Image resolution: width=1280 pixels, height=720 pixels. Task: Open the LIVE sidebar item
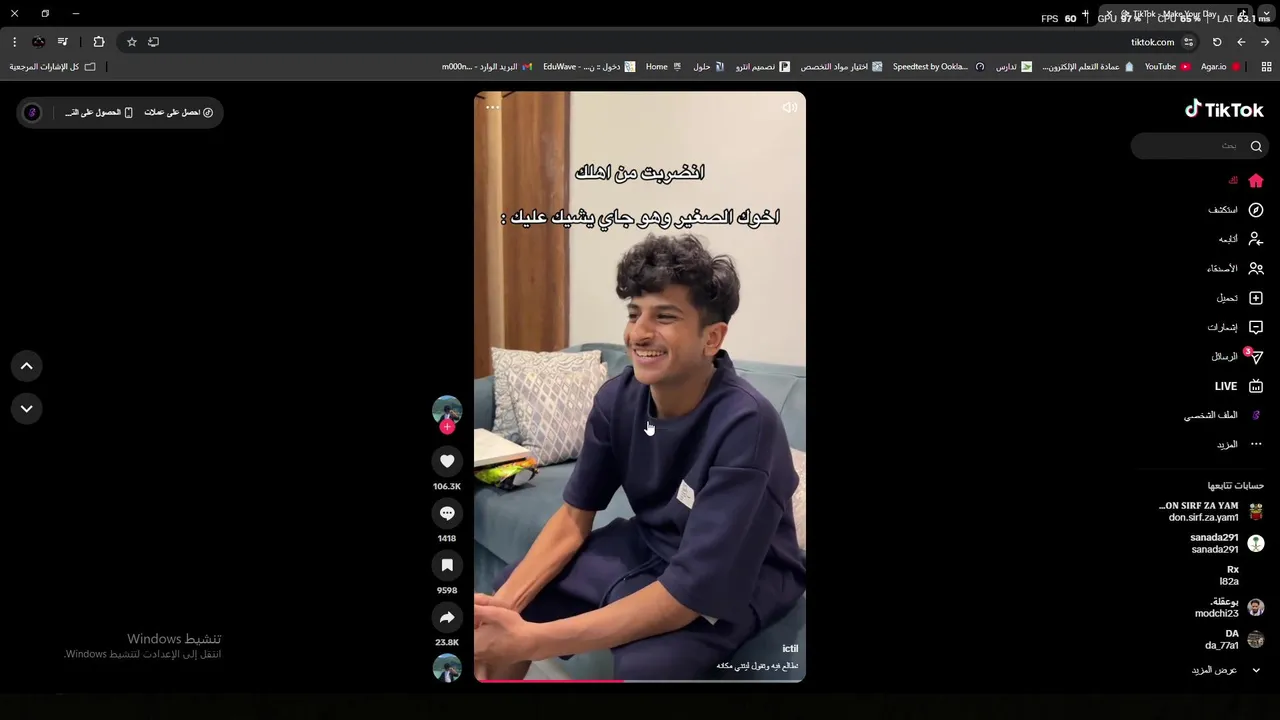coord(1239,386)
